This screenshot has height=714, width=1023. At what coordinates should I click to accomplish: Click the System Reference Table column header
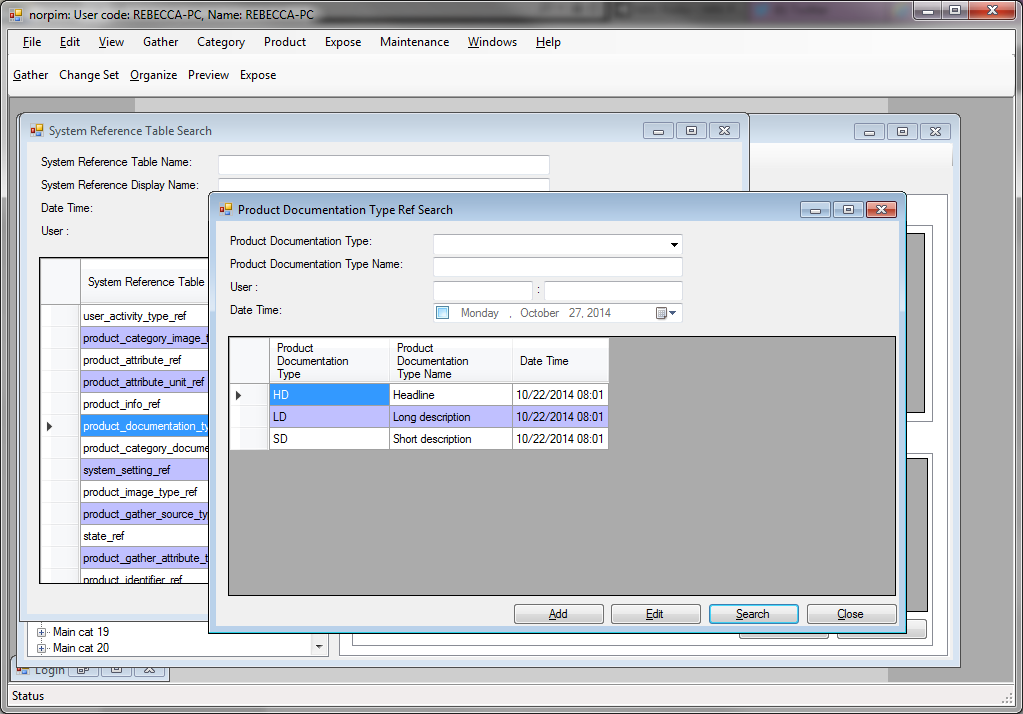click(145, 282)
